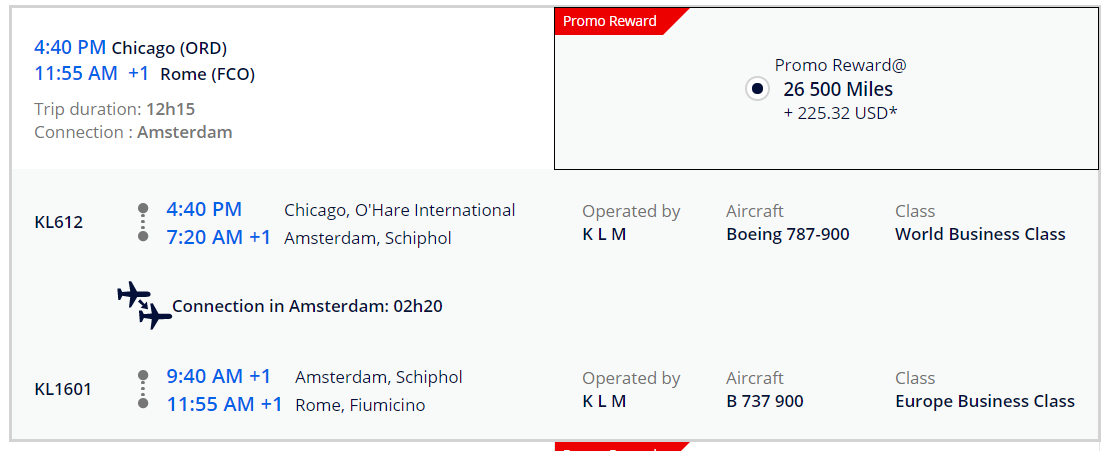
Task: Click Europe Business Class label
Action: (x=985, y=401)
